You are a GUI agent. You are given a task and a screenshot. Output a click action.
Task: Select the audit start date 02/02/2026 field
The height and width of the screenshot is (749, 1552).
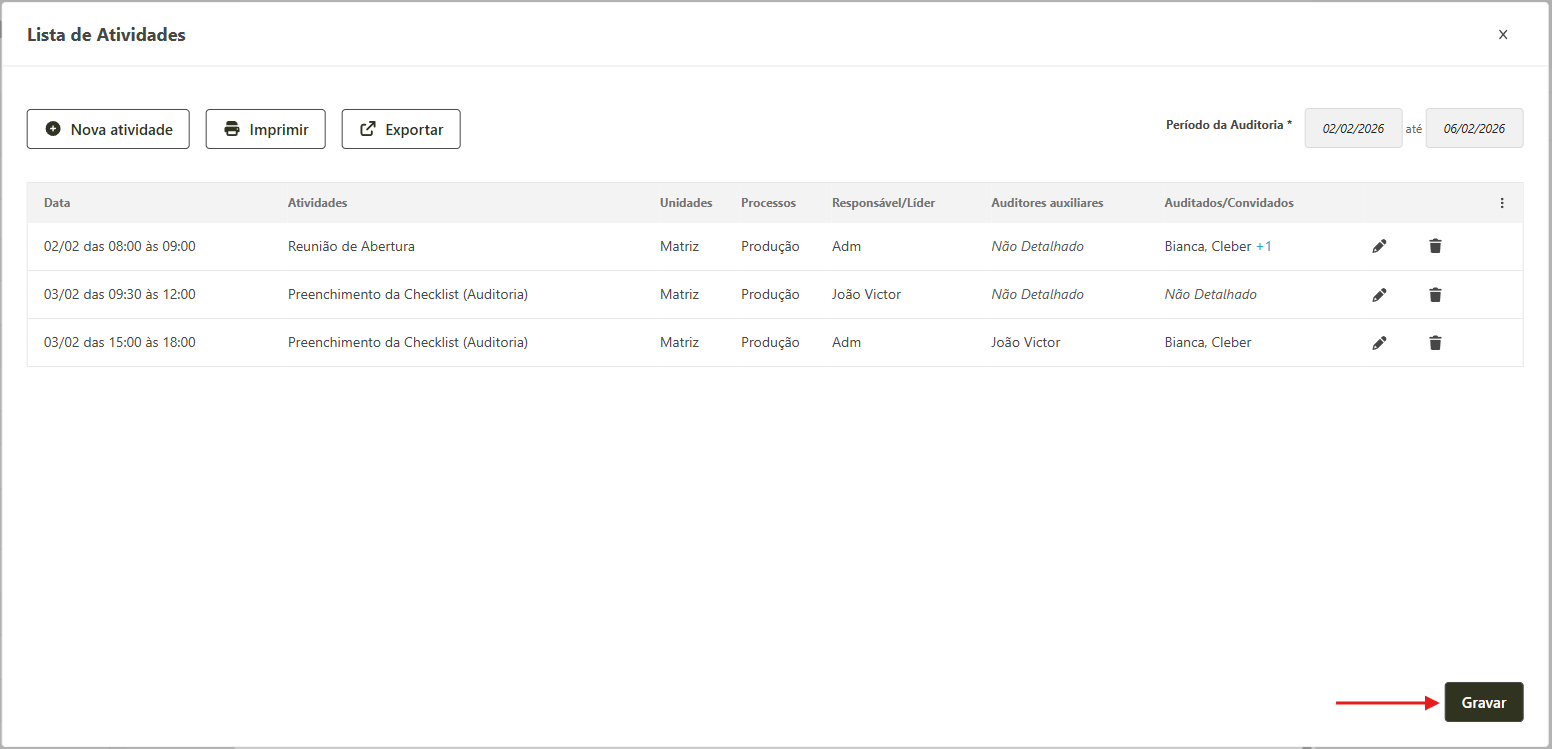pyautogui.click(x=1353, y=128)
